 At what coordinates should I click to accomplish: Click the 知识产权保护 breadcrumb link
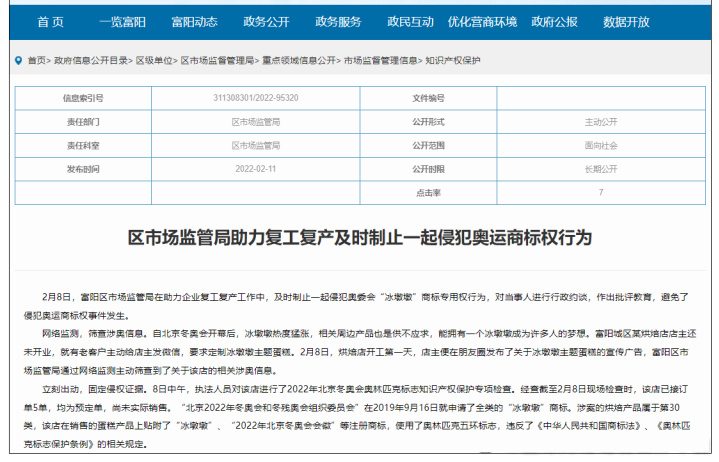[x=453, y=60]
